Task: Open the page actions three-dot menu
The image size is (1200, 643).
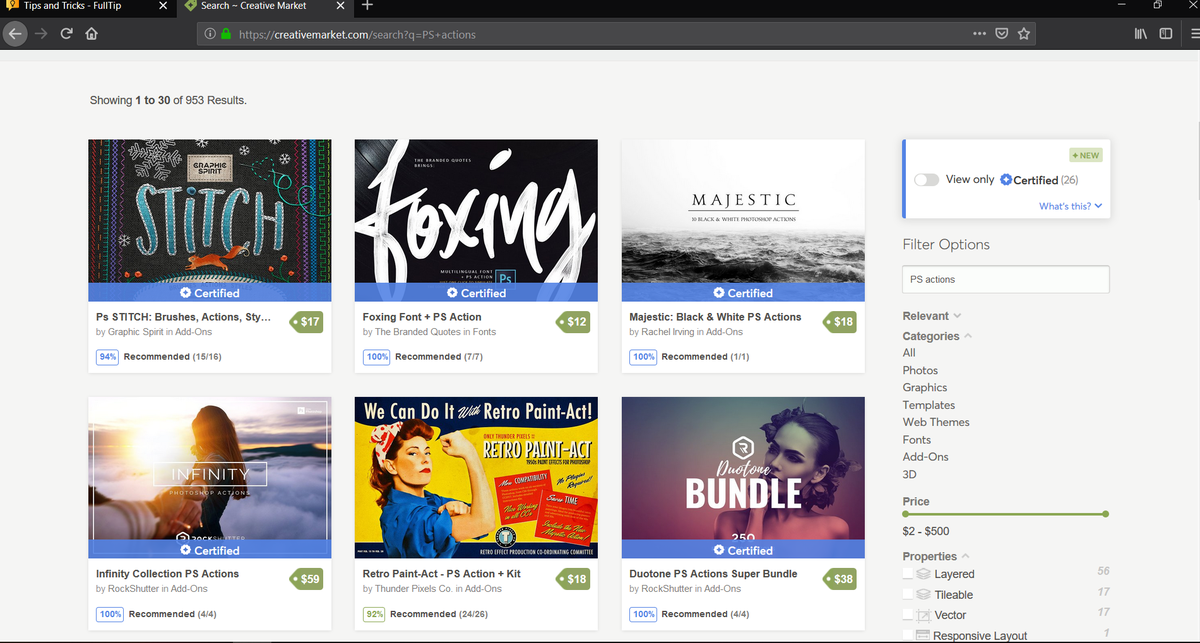Action: pyautogui.click(x=979, y=34)
